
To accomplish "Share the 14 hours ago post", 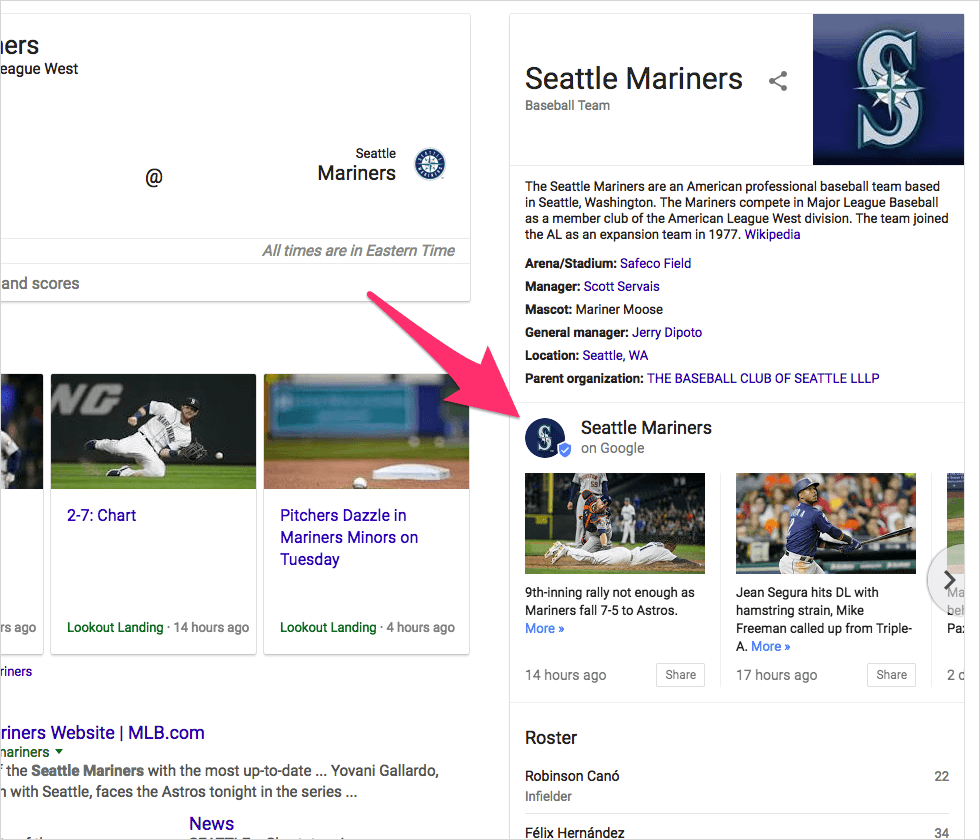I will (680, 674).
